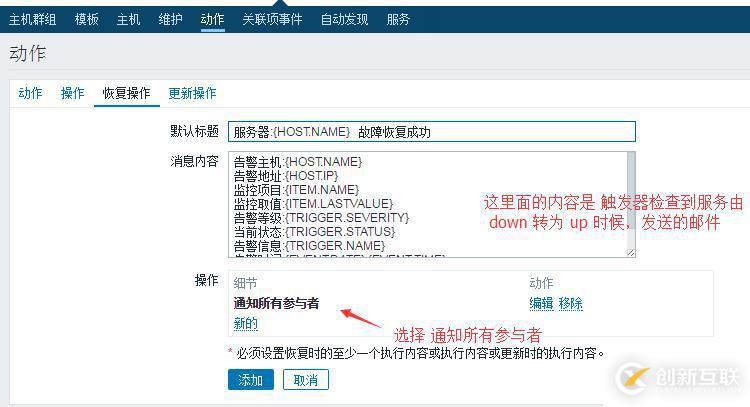Click the 编辑 link for 通知所有参与者
Viewport: 750px width, 407px height.
pyautogui.click(x=541, y=303)
